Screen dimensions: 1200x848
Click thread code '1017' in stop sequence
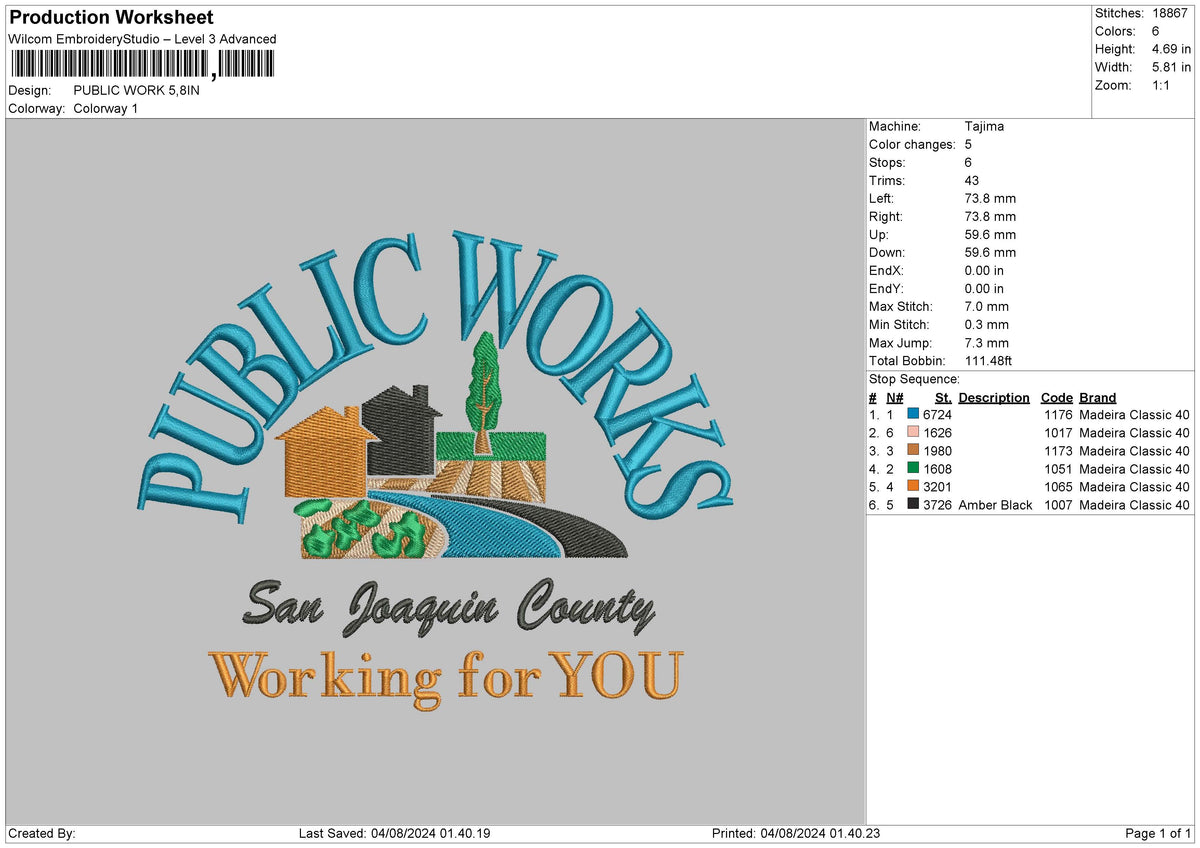tap(1058, 433)
